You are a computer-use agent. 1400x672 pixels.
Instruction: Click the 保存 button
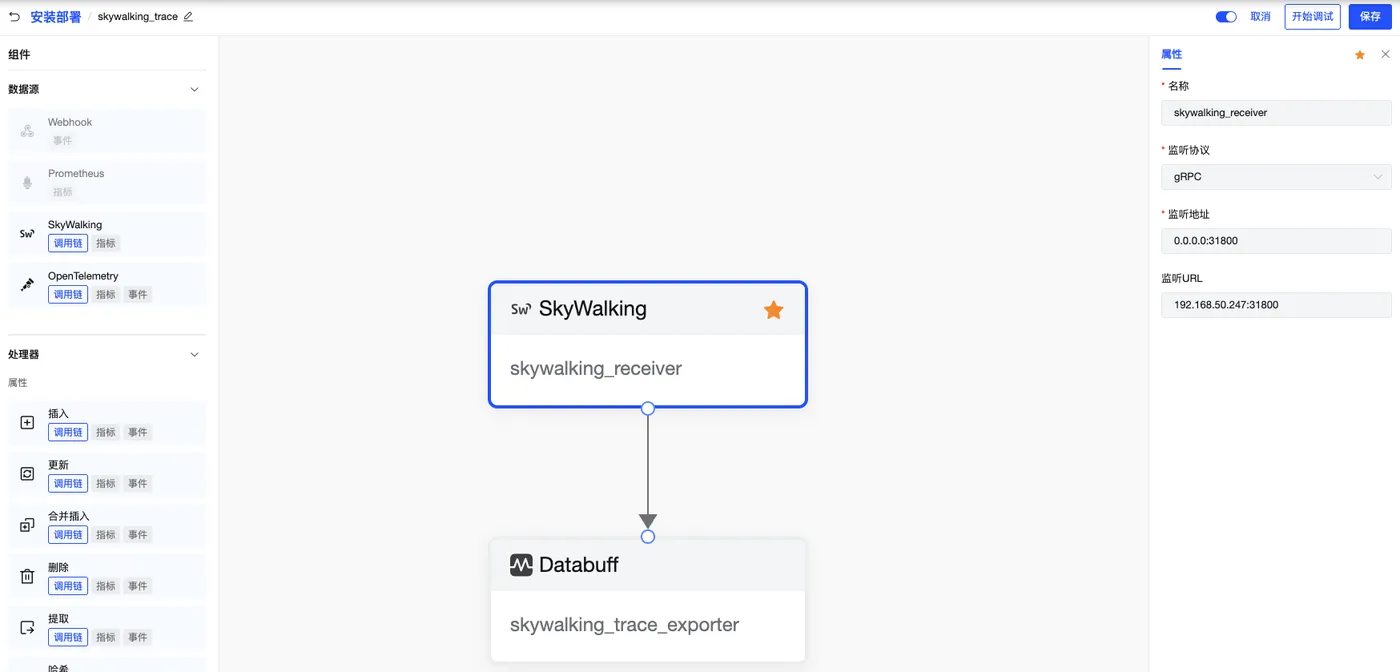point(1370,17)
